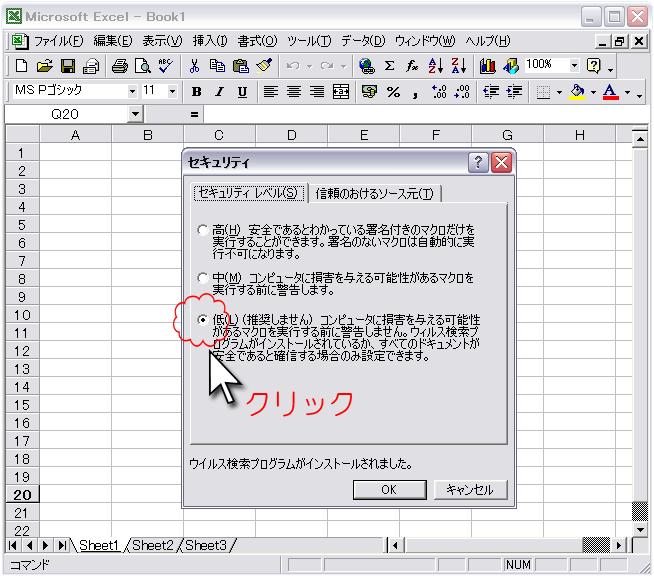Click キャンセル in the security dialog

[x=470, y=490]
